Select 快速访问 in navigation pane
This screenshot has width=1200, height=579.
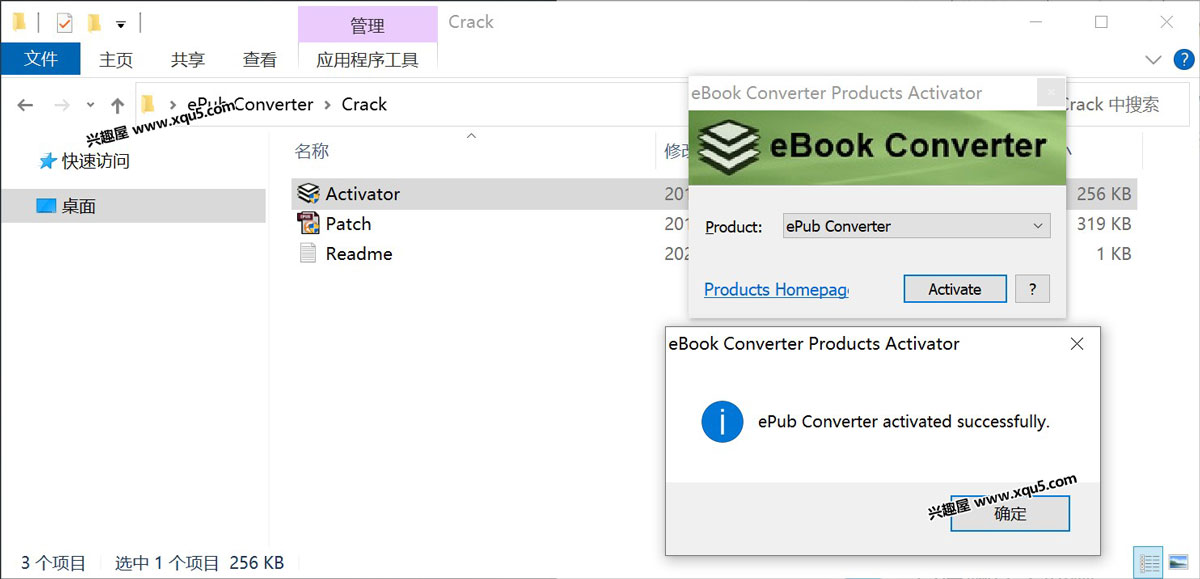coord(96,161)
